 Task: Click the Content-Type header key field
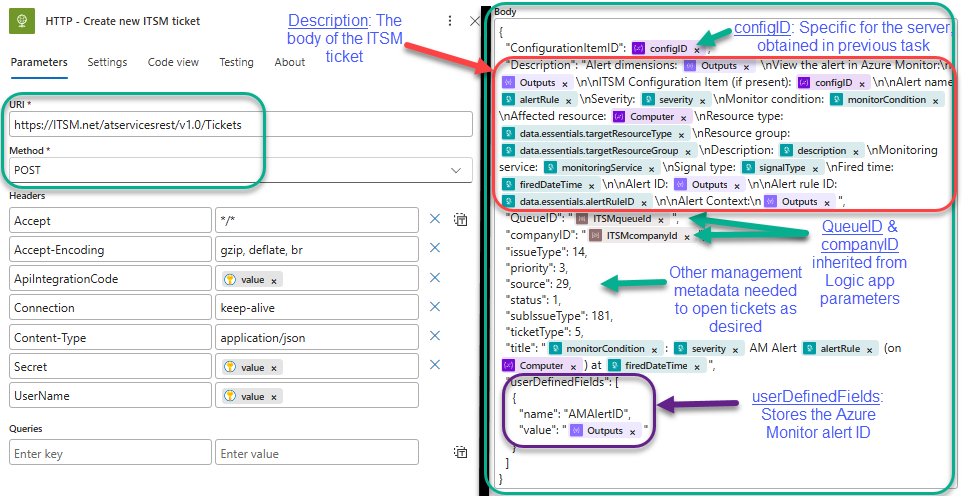110,337
